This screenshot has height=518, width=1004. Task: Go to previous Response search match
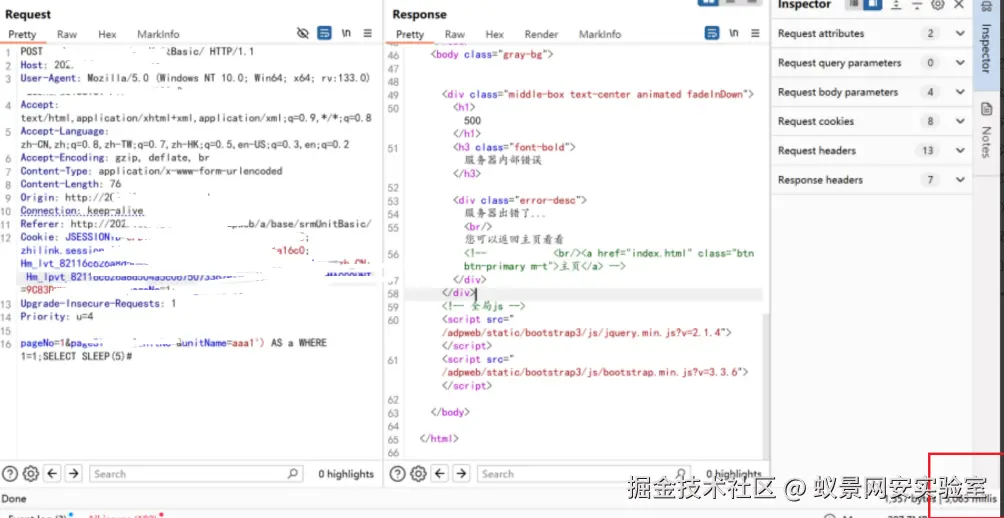tap(440, 474)
